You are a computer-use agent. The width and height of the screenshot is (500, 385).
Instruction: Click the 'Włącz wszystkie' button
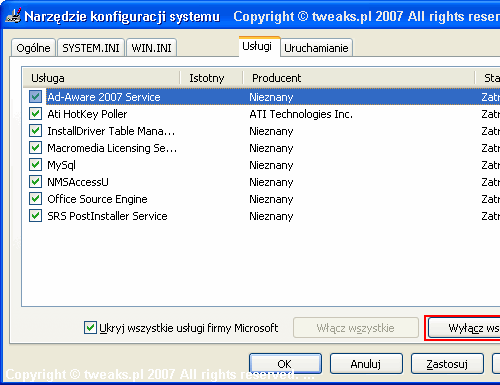(356, 328)
